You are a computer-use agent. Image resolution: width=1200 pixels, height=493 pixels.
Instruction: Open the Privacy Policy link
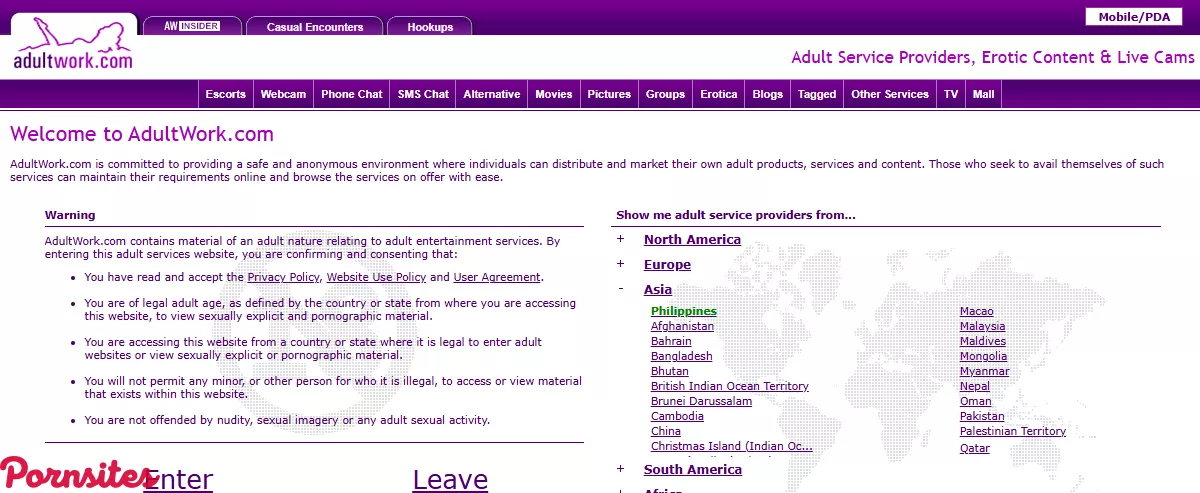(x=283, y=277)
